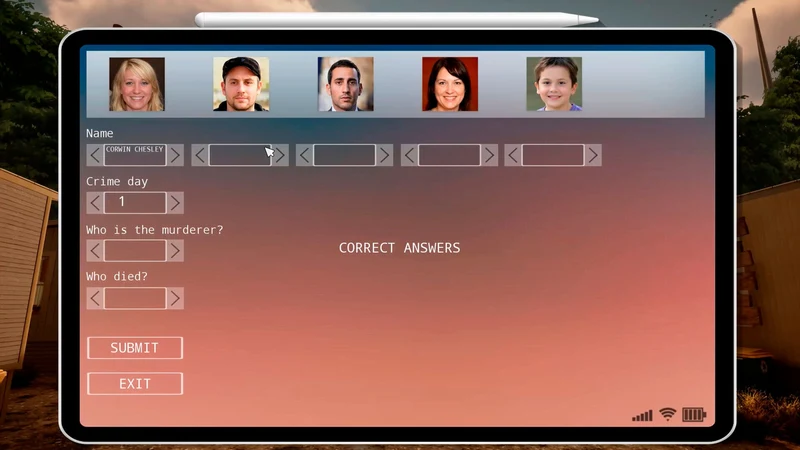Select the dark-haired woman's portrait
The width and height of the screenshot is (800, 450).
(450, 84)
